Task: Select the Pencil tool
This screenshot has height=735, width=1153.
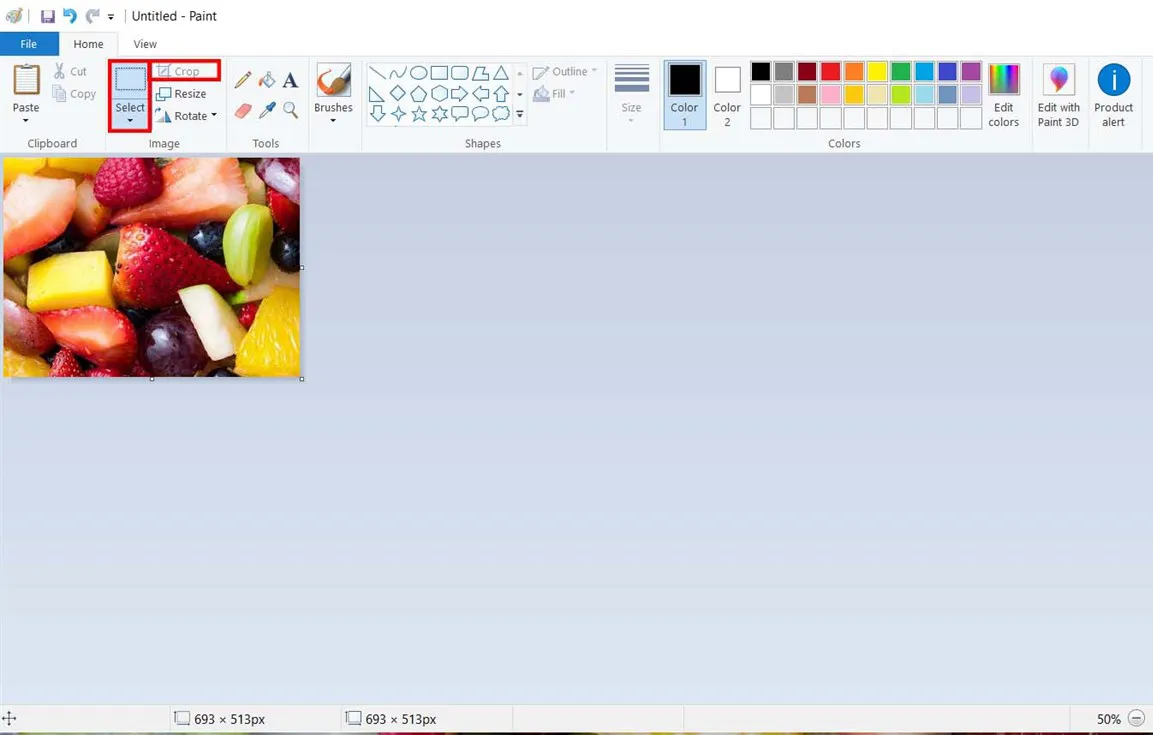Action: point(243,79)
